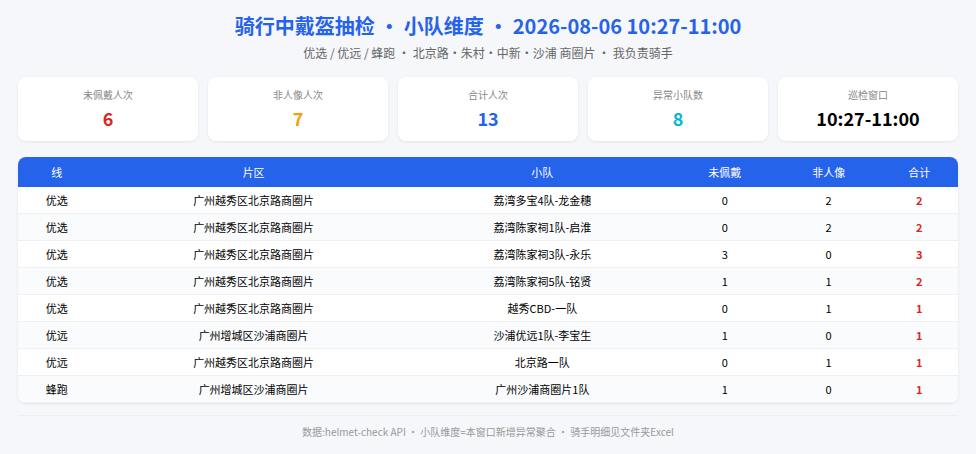Select the 合计人次 card label

click(488, 95)
